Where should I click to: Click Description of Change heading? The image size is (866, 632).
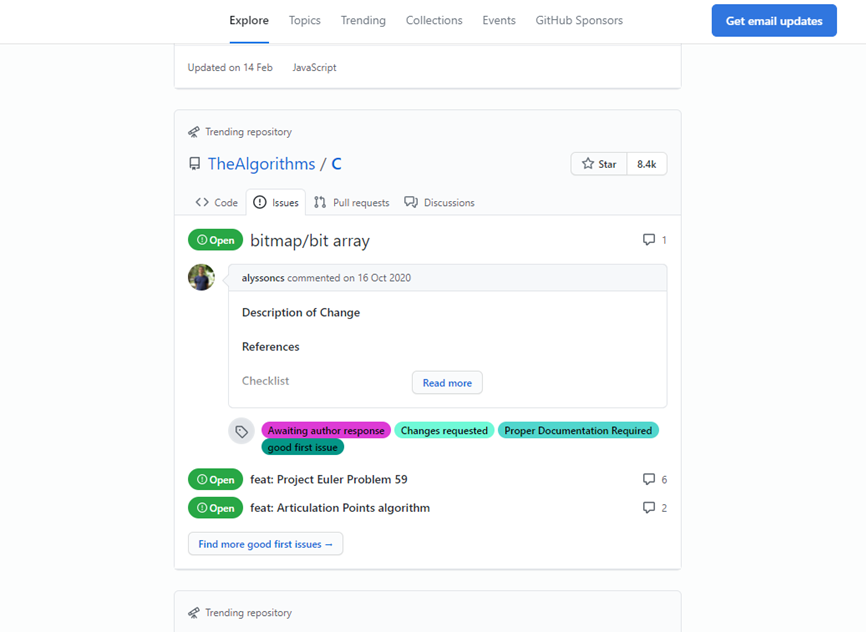(301, 313)
